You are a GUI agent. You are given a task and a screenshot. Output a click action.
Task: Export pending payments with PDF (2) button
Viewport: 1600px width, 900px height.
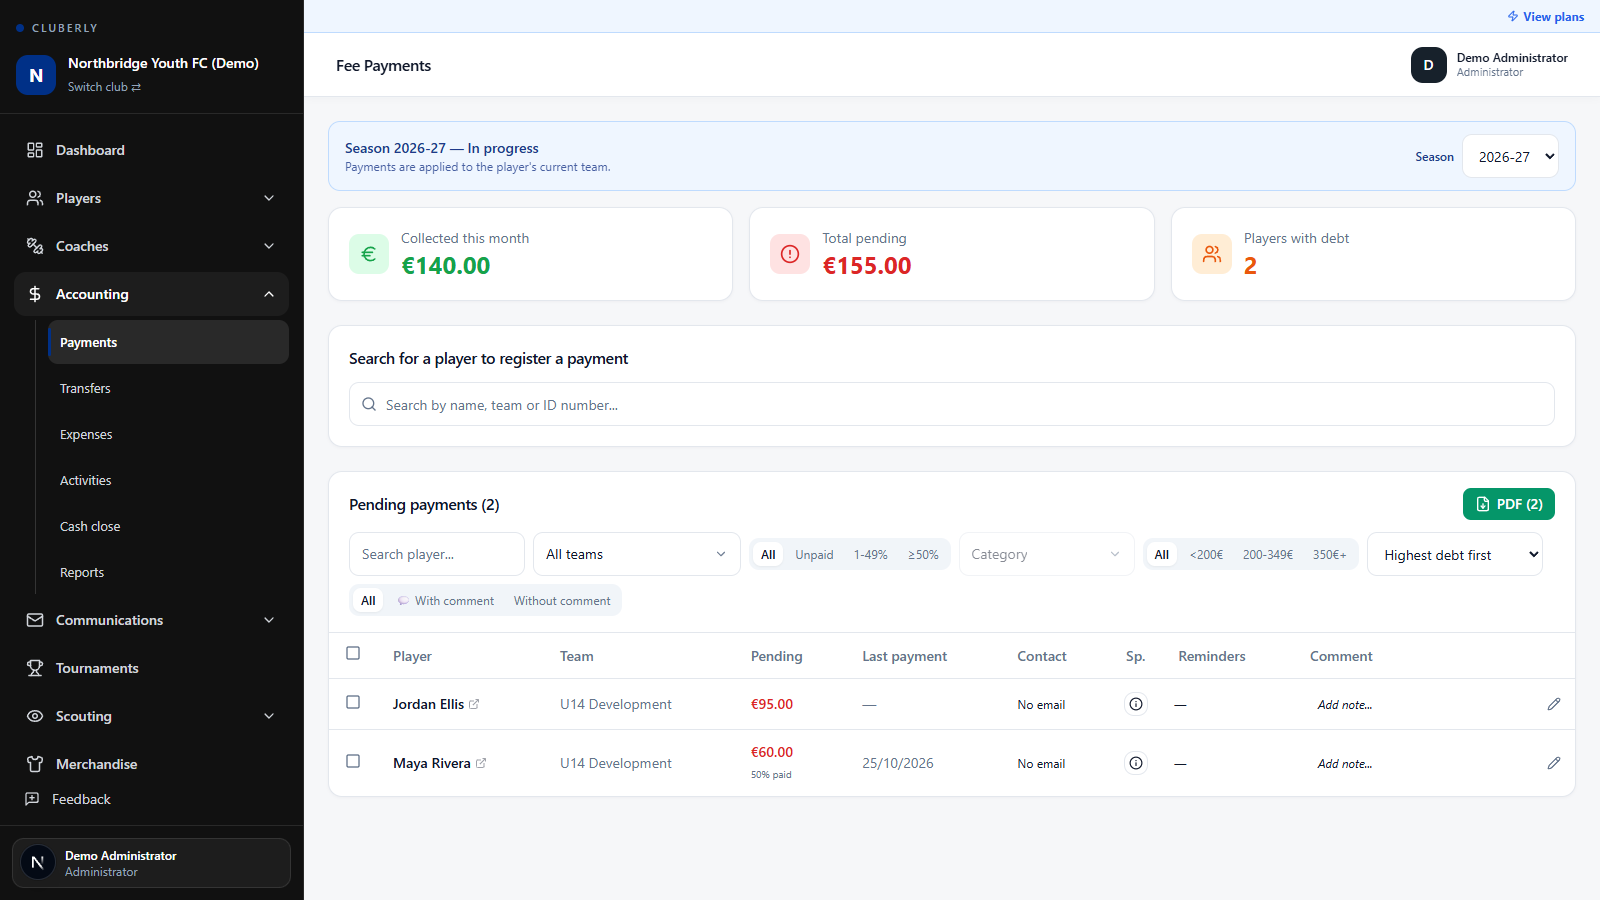coord(1508,504)
